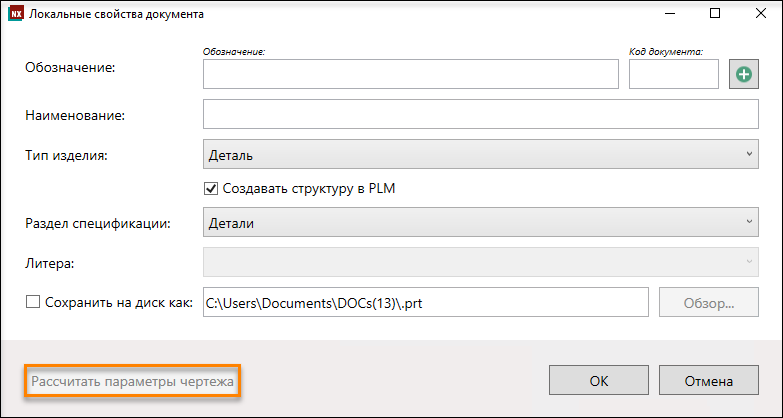
Task: Confirm the dialog with OK
Action: tap(599, 381)
